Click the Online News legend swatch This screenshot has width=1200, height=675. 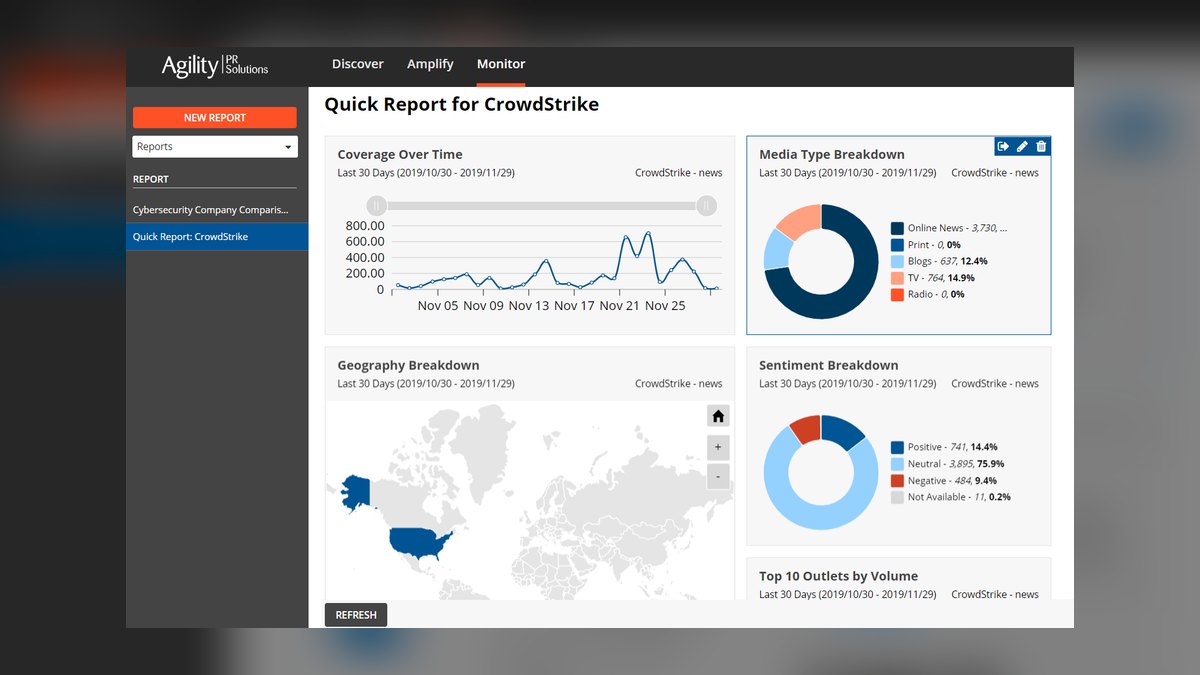(897, 228)
